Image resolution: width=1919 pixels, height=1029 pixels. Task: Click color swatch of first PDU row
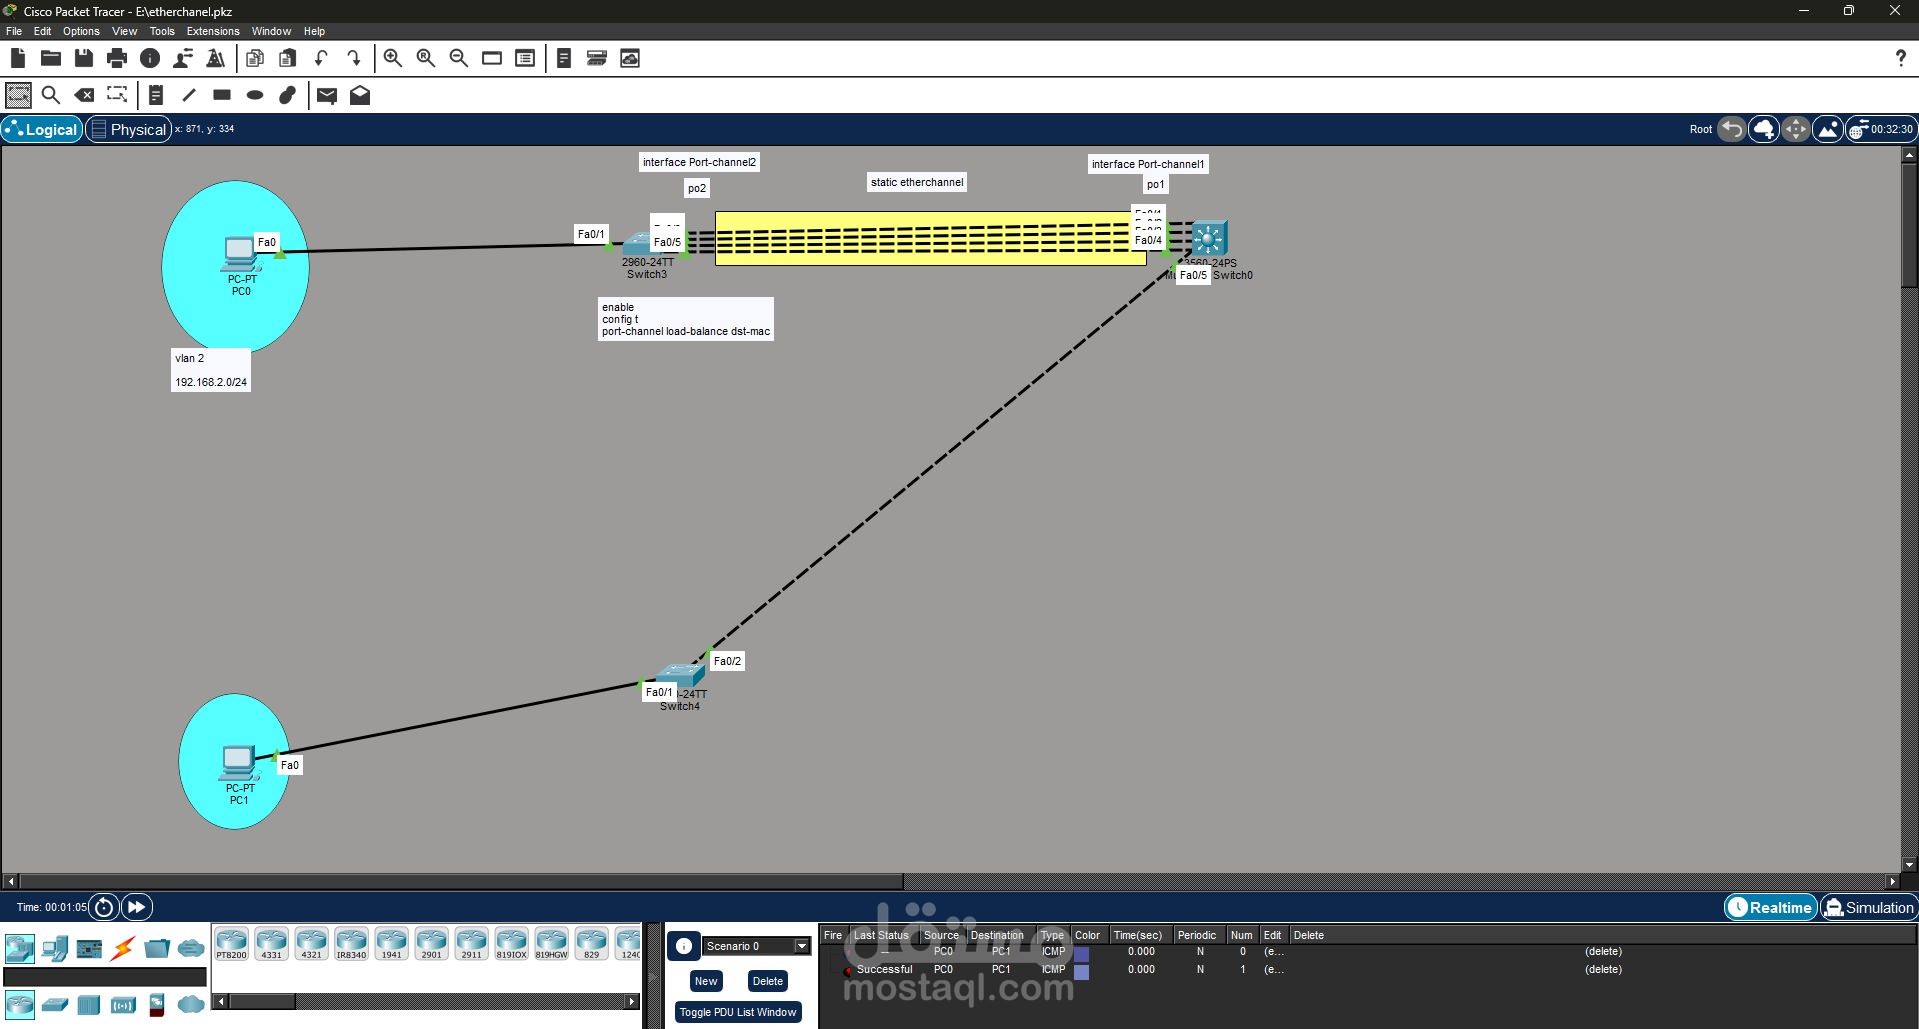click(1081, 953)
